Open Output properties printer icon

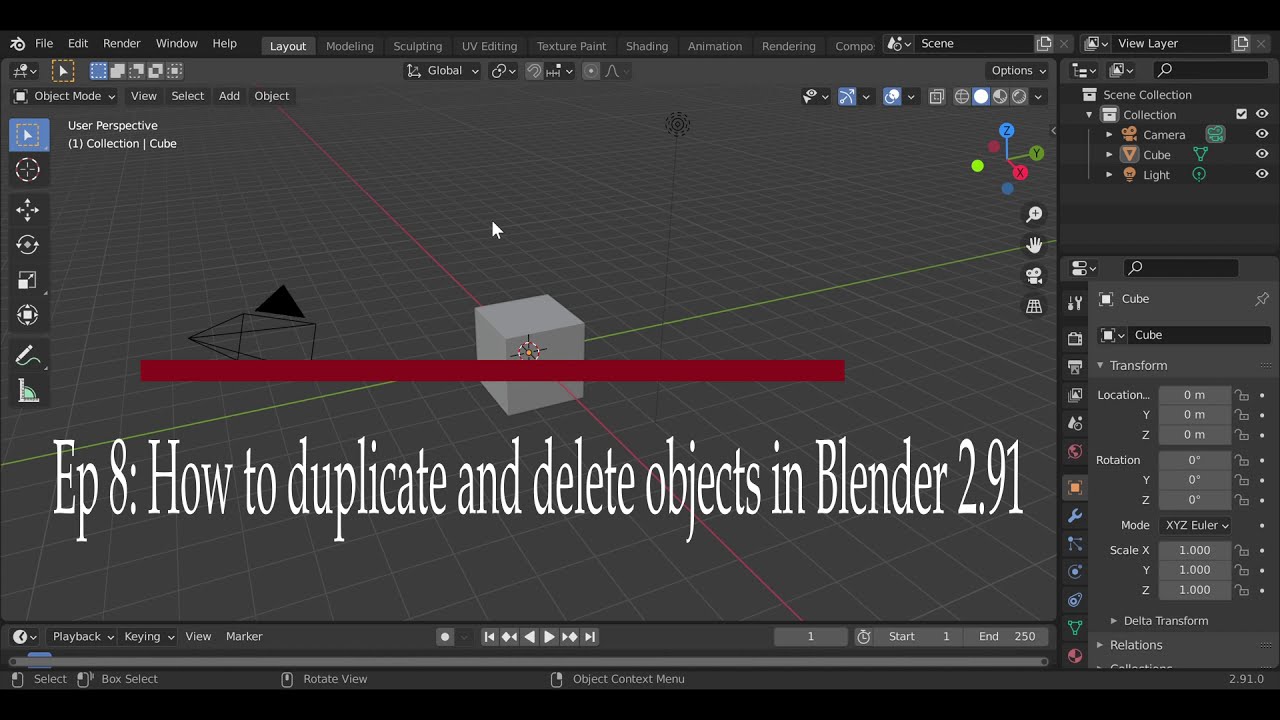[x=1075, y=367]
